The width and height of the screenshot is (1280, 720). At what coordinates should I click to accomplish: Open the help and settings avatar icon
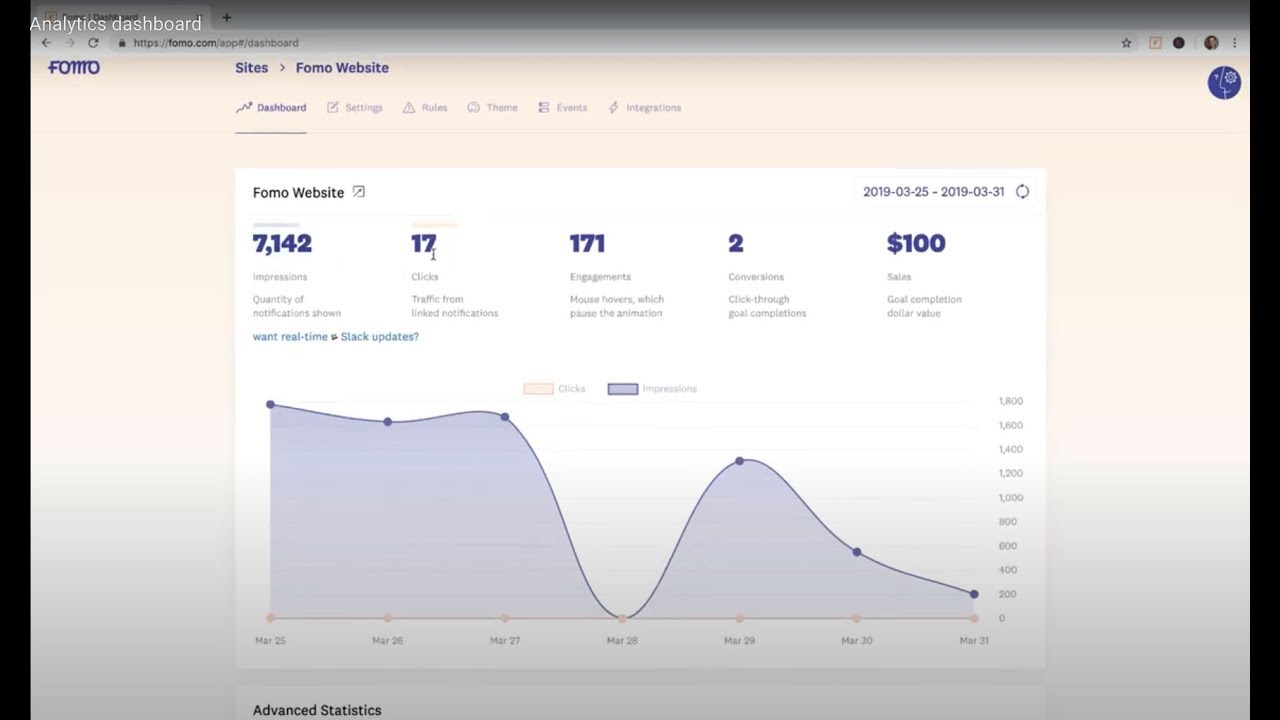[1224, 82]
